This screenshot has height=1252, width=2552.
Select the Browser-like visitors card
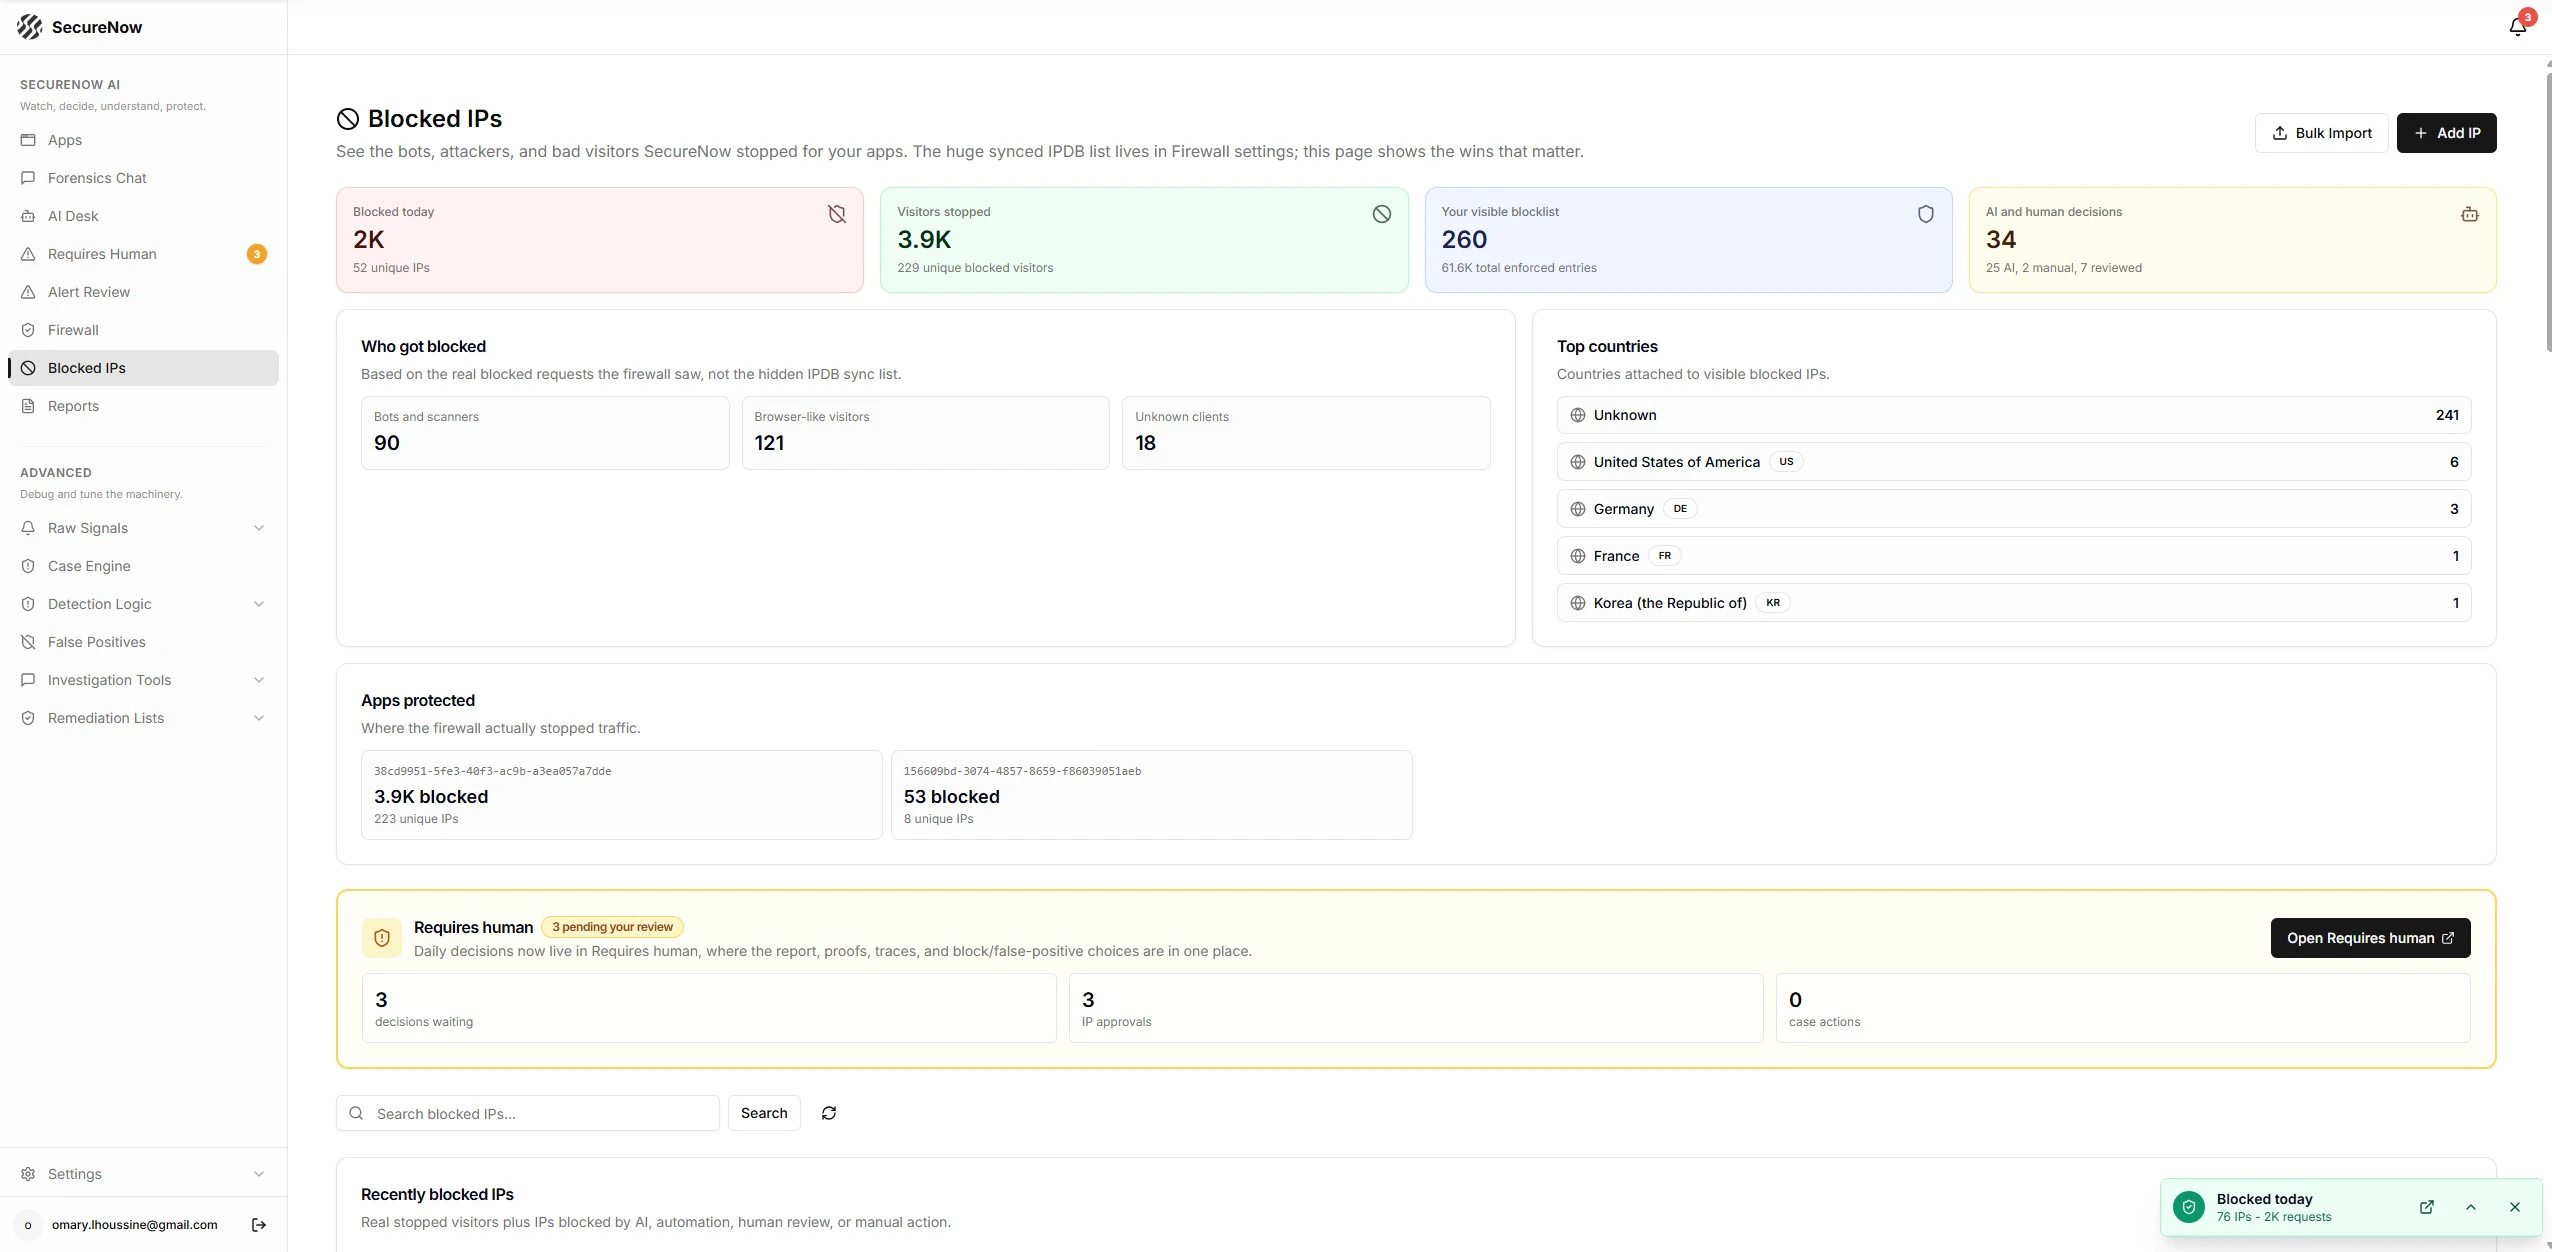pyautogui.click(x=925, y=433)
